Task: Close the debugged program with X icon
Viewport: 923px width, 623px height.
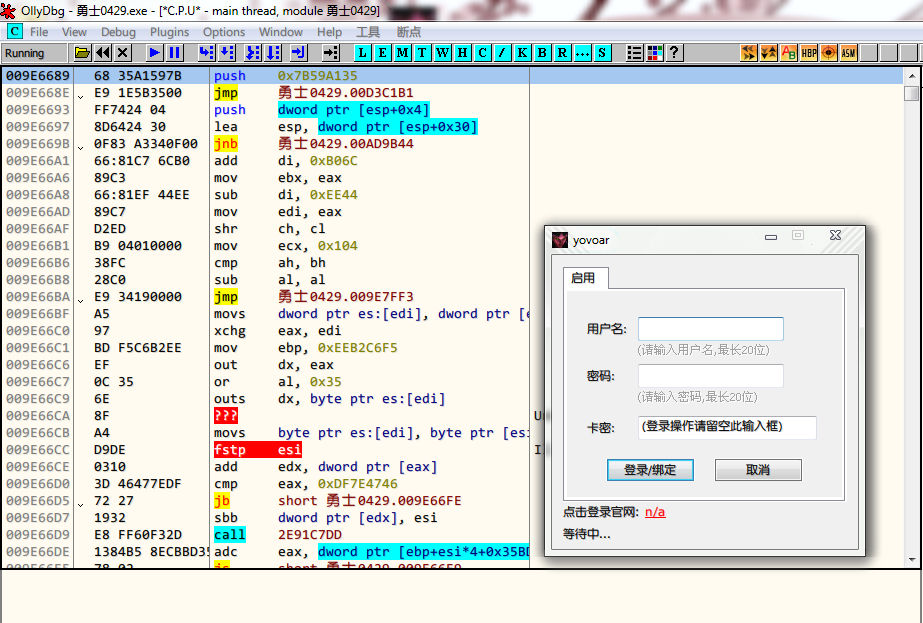Action: point(122,53)
